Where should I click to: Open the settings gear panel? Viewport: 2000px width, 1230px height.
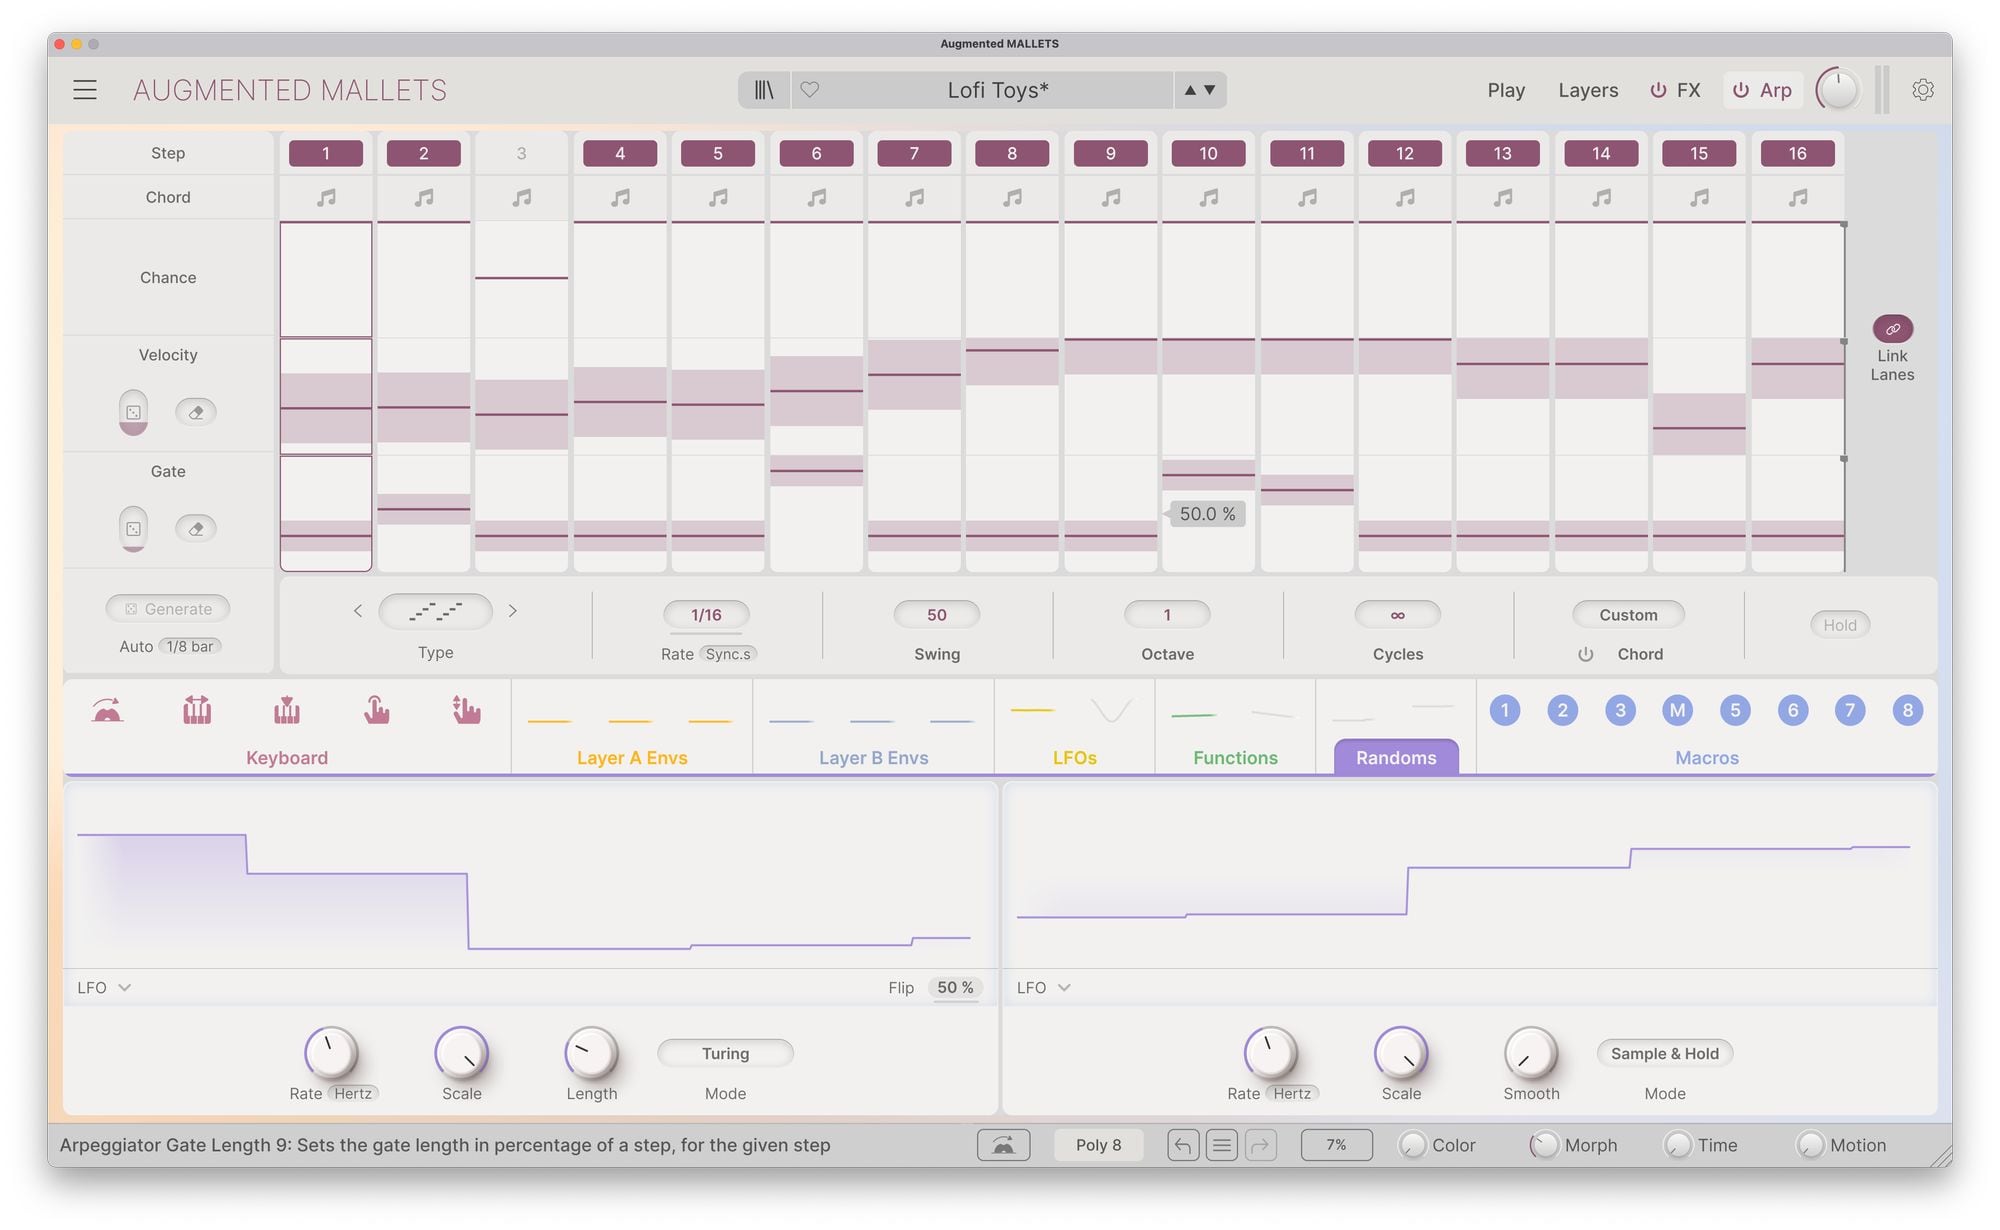coord(1922,90)
